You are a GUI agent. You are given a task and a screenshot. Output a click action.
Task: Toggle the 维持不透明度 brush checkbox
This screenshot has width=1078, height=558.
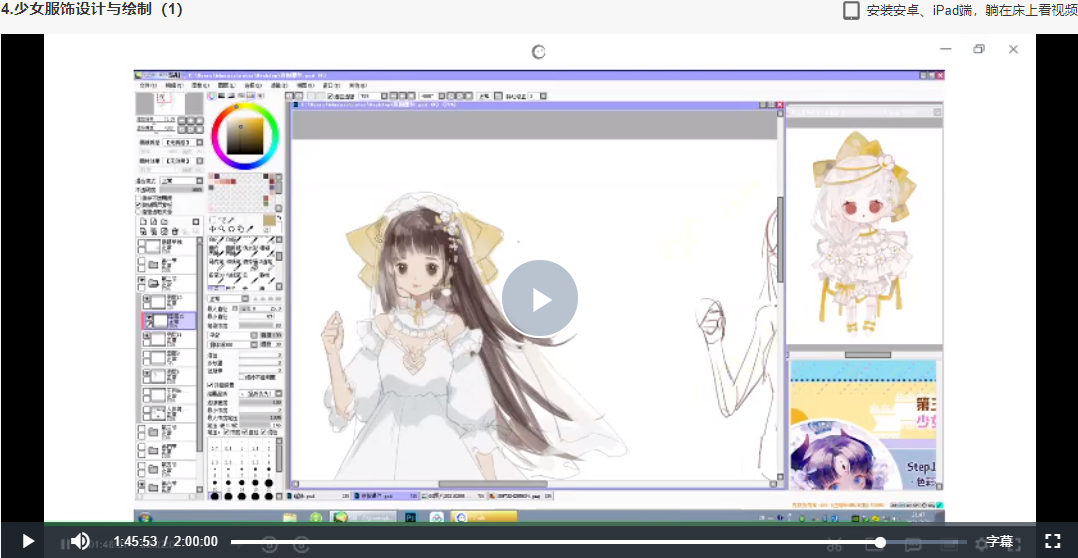click(242, 377)
